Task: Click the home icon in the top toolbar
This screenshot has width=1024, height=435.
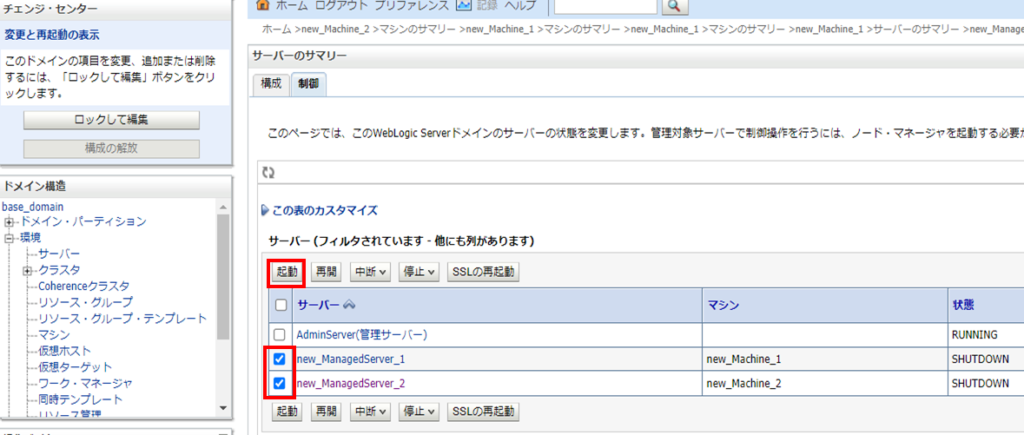Action: coord(264,5)
